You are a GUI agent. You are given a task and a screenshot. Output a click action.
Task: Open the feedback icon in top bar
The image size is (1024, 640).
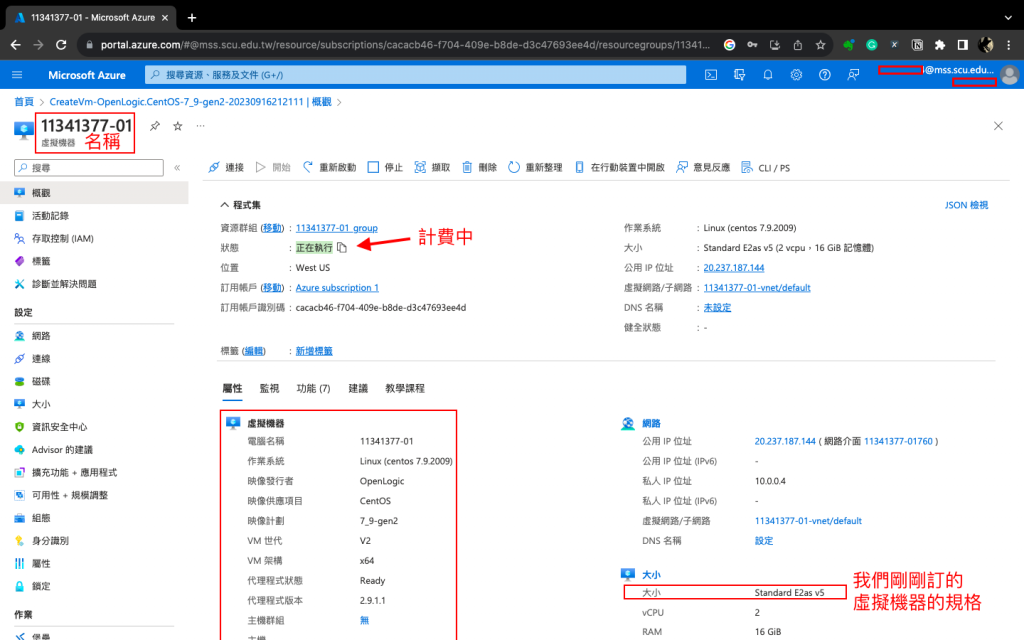tap(853, 75)
